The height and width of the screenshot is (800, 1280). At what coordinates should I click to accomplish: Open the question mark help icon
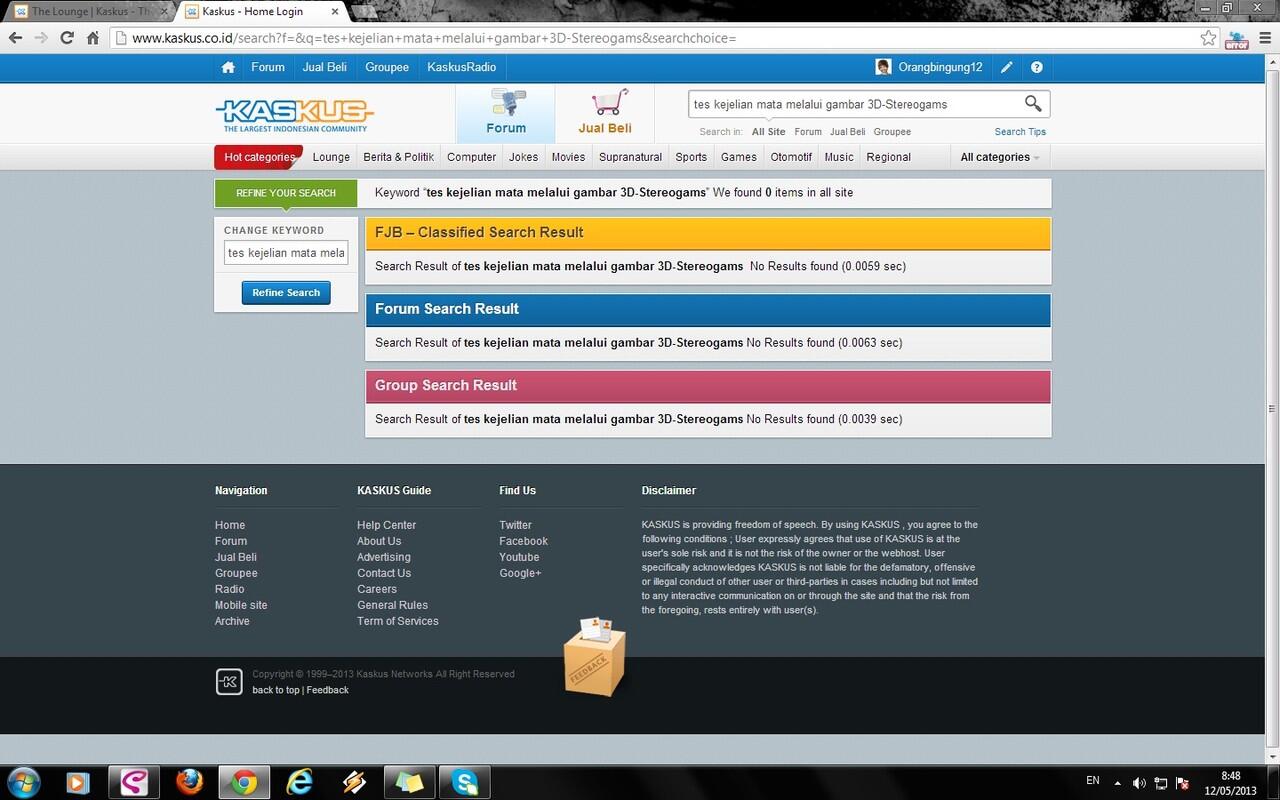click(x=1037, y=68)
